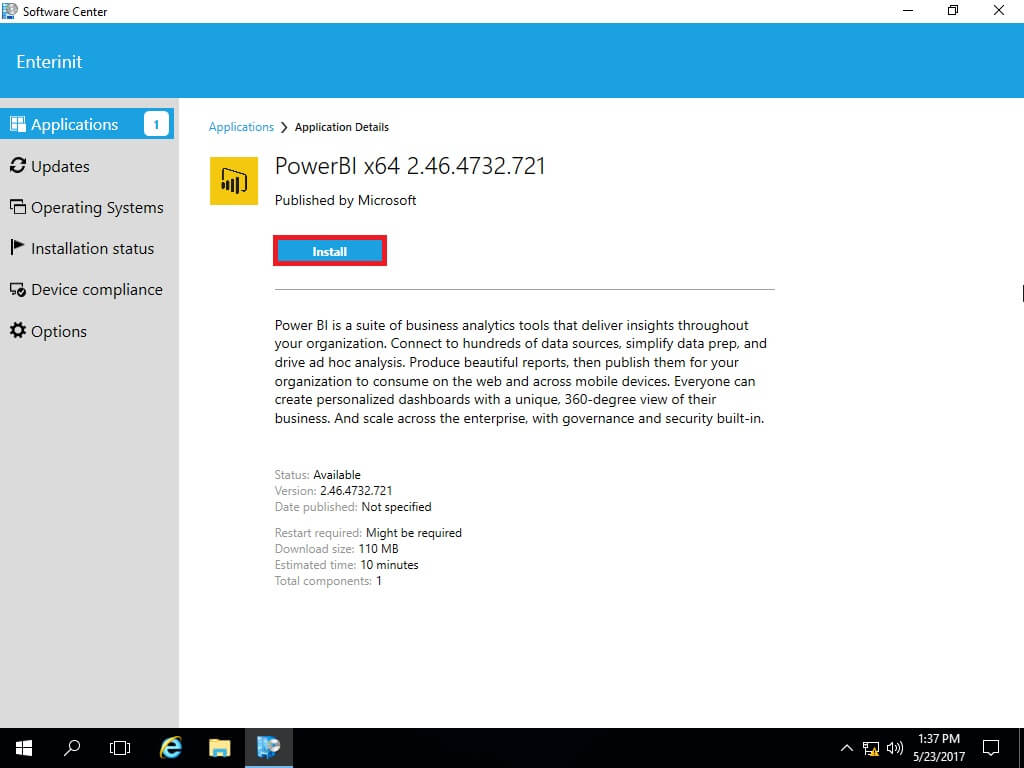Click the Download size 110 MB line
The height and width of the screenshot is (768, 1024).
click(x=337, y=549)
